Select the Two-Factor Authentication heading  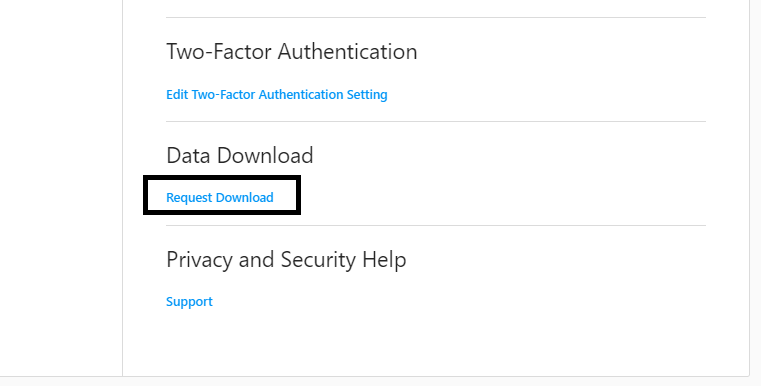pyautogui.click(x=292, y=51)
